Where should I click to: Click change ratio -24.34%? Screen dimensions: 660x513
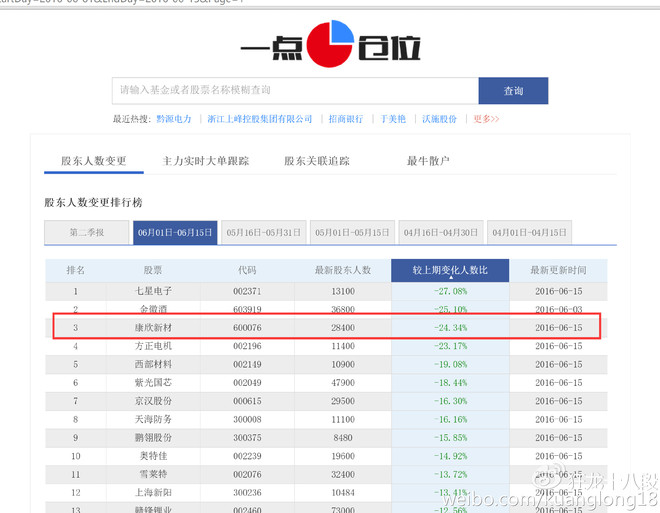click(x=450, y=328)
